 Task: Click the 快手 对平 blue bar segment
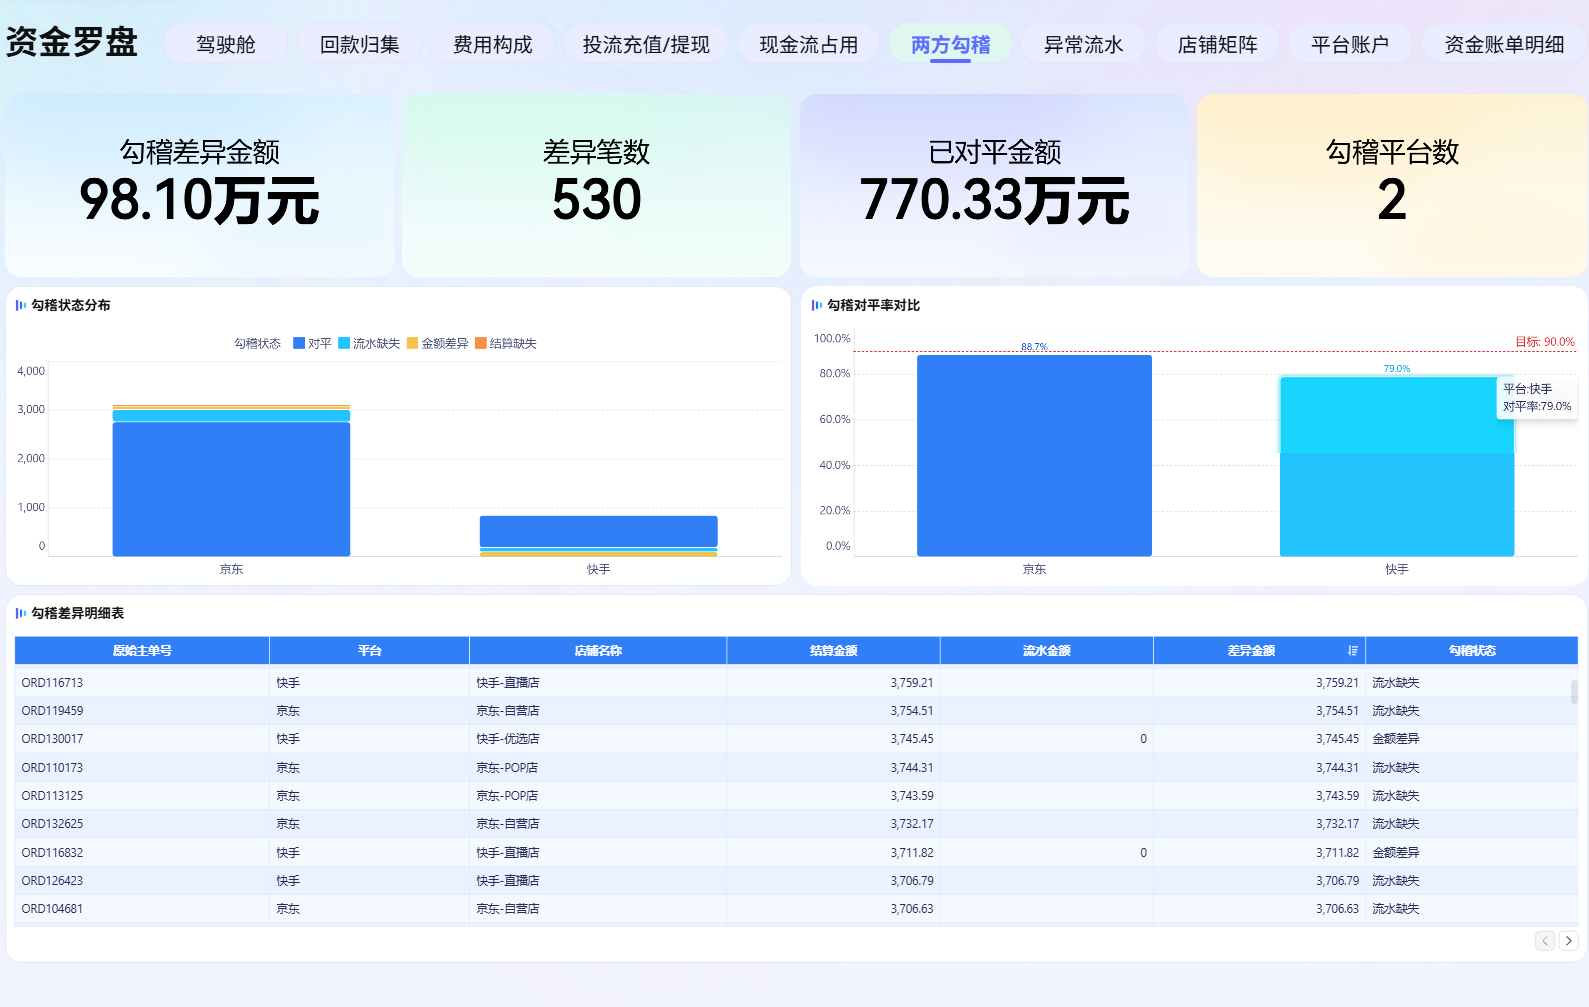pyautogui.click(x=599, y=531)
